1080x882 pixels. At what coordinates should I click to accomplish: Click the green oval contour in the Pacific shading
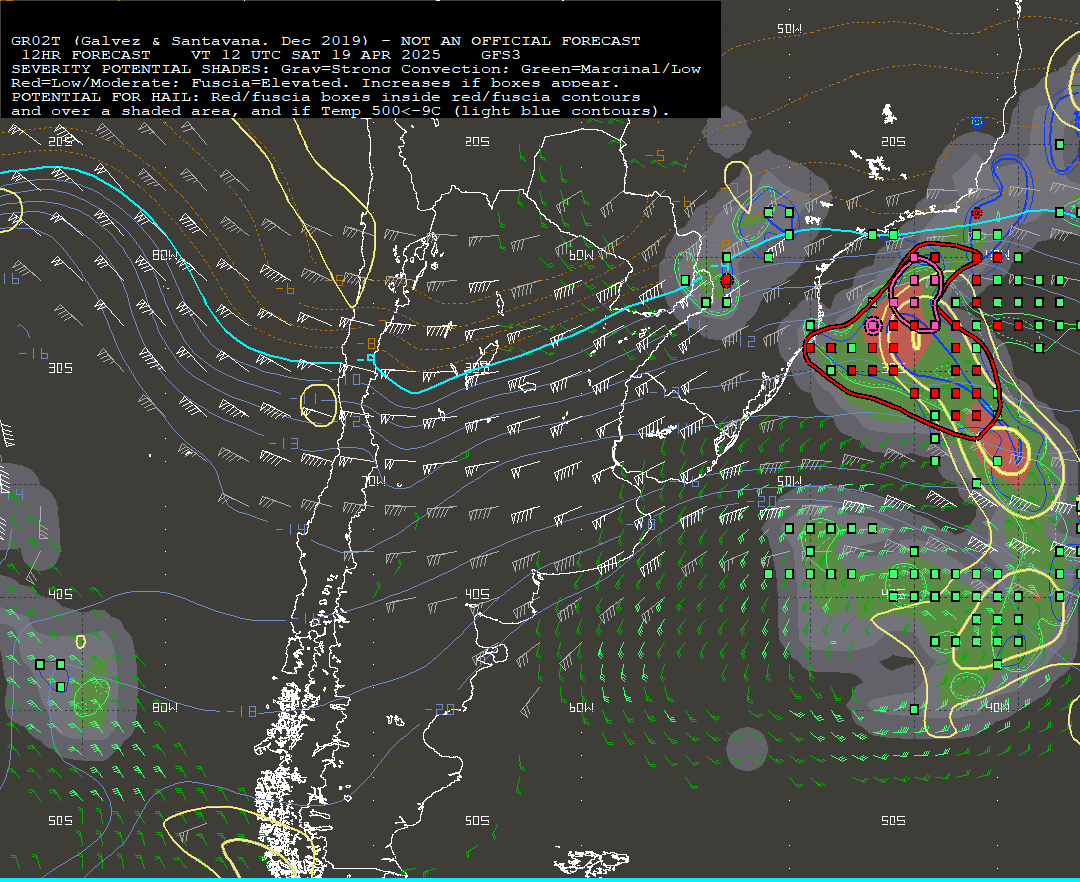[92, 697]
